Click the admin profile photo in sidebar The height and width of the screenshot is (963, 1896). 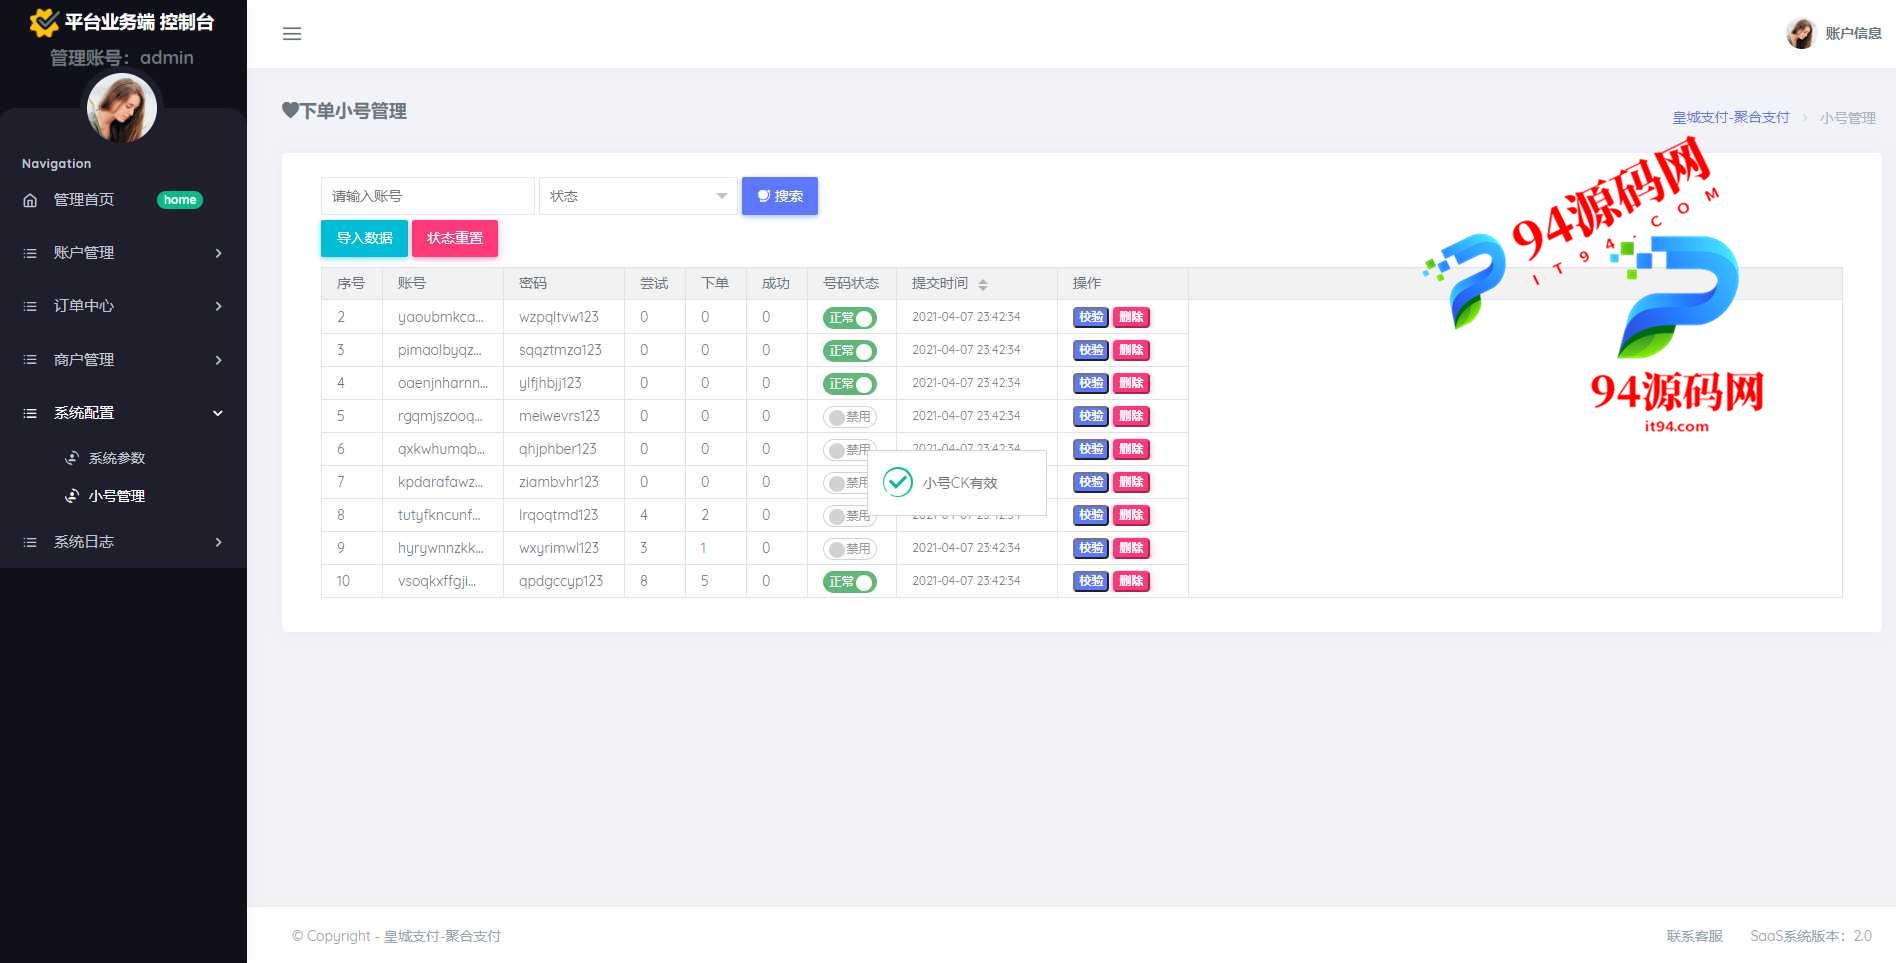[x=122, y=108]
